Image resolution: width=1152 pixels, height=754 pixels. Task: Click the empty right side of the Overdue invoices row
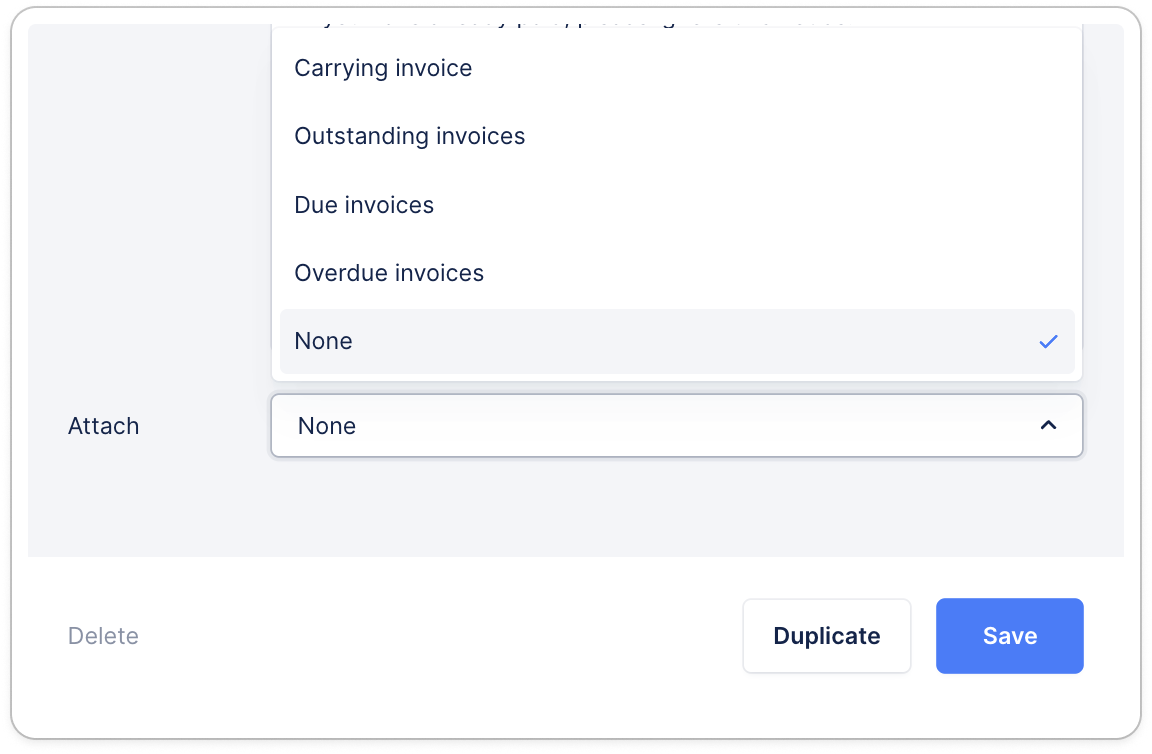(x=779, y=273)
